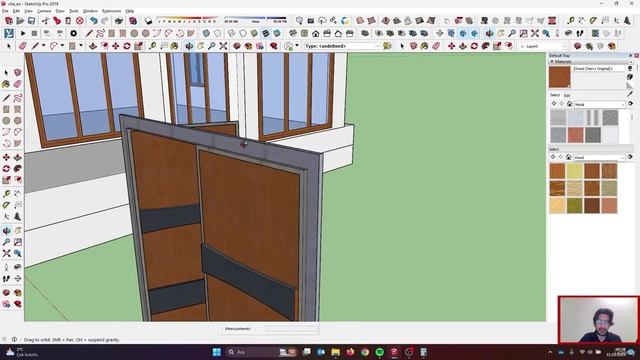Click the Undo arrow icon

(x=93, y=20)
